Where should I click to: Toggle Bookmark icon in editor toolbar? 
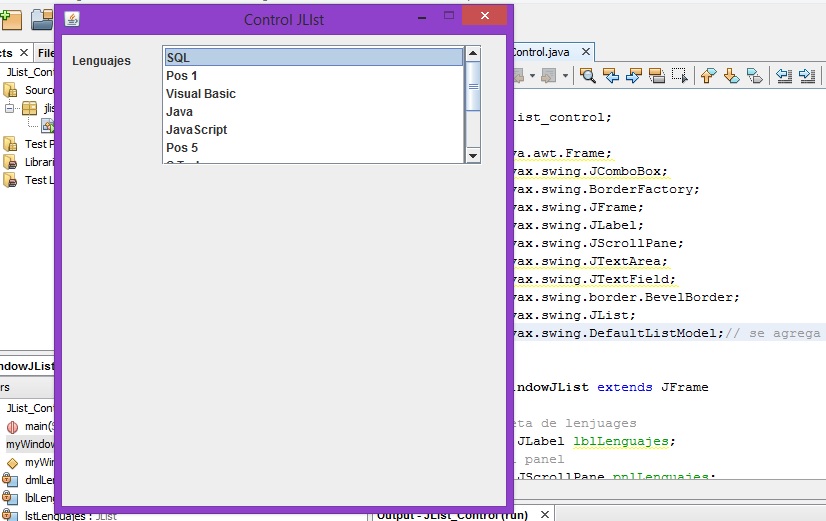tap(755, 76)
